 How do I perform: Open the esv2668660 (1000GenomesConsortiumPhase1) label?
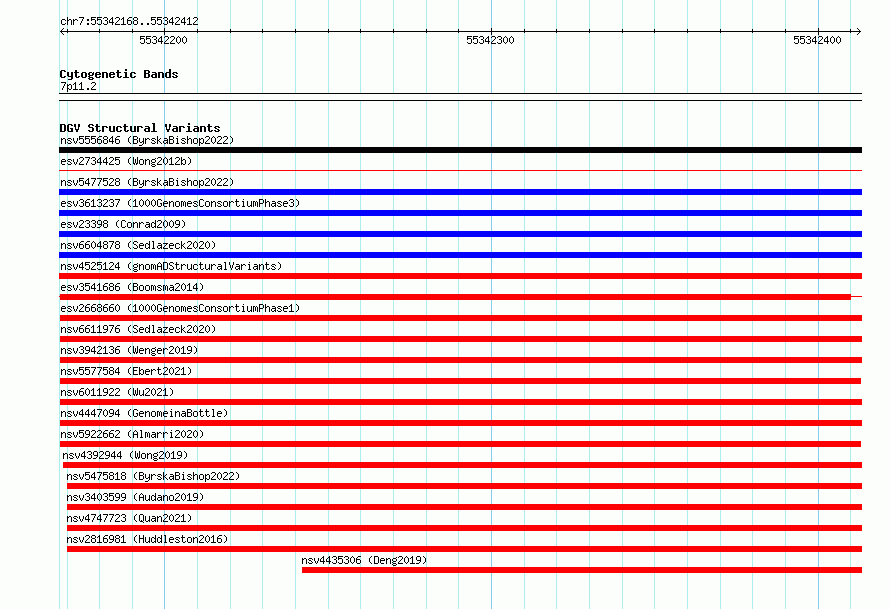(x=180, y=308)
